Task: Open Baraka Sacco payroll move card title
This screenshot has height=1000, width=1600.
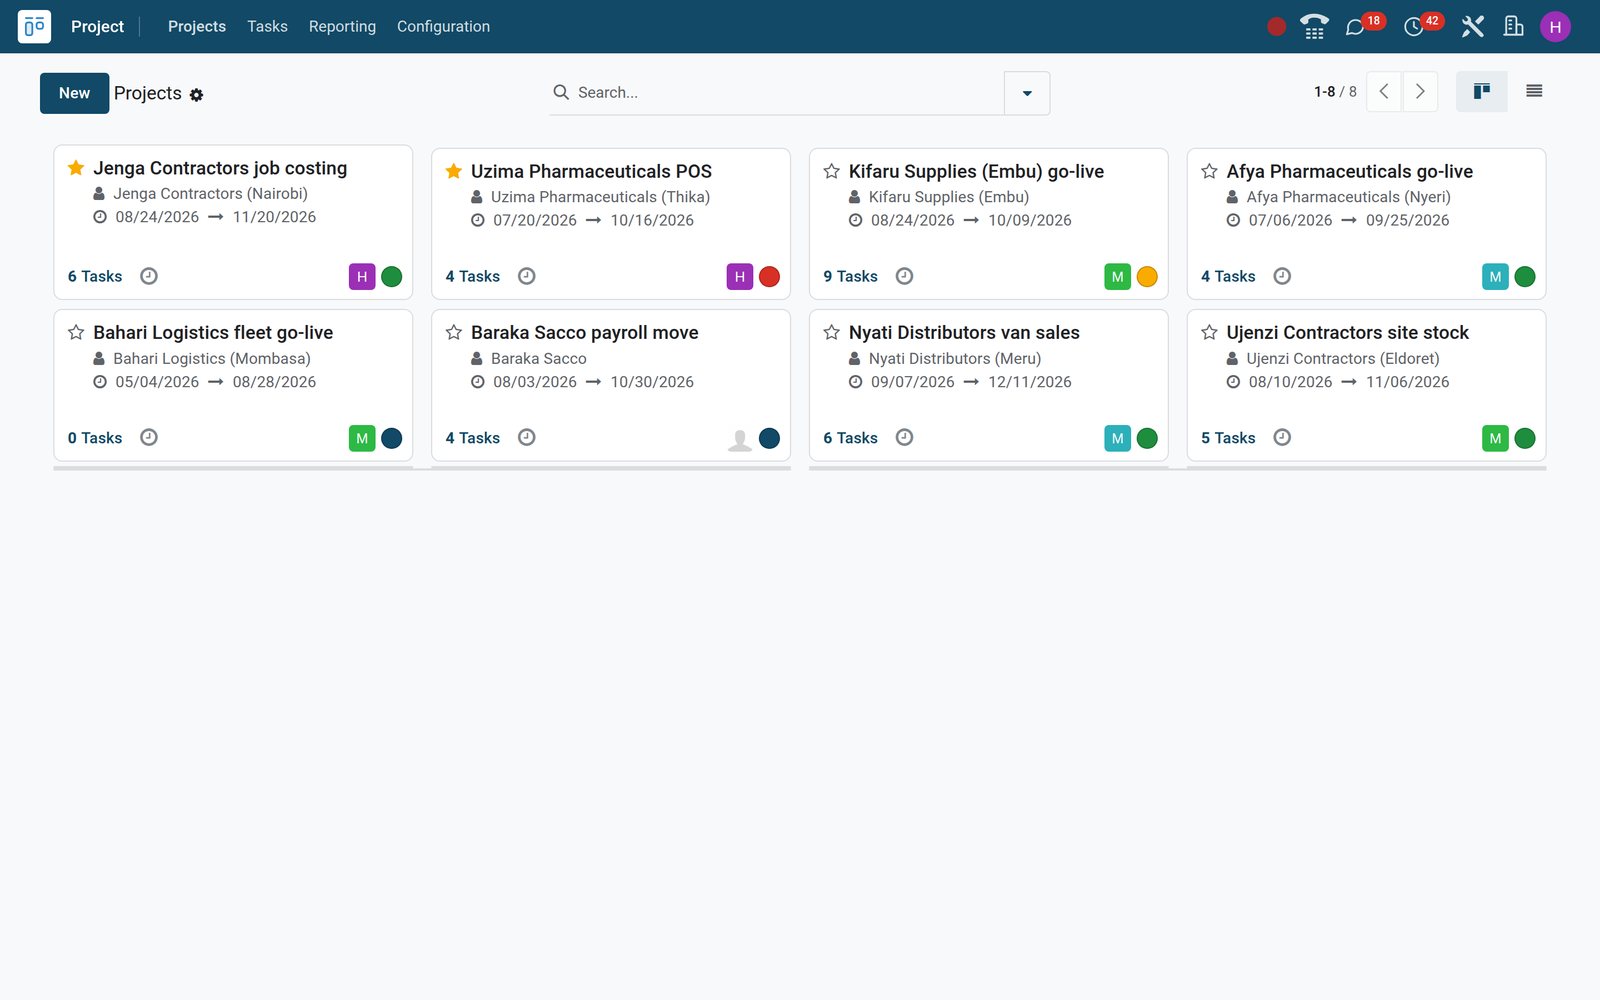Action: pos(585,332)
